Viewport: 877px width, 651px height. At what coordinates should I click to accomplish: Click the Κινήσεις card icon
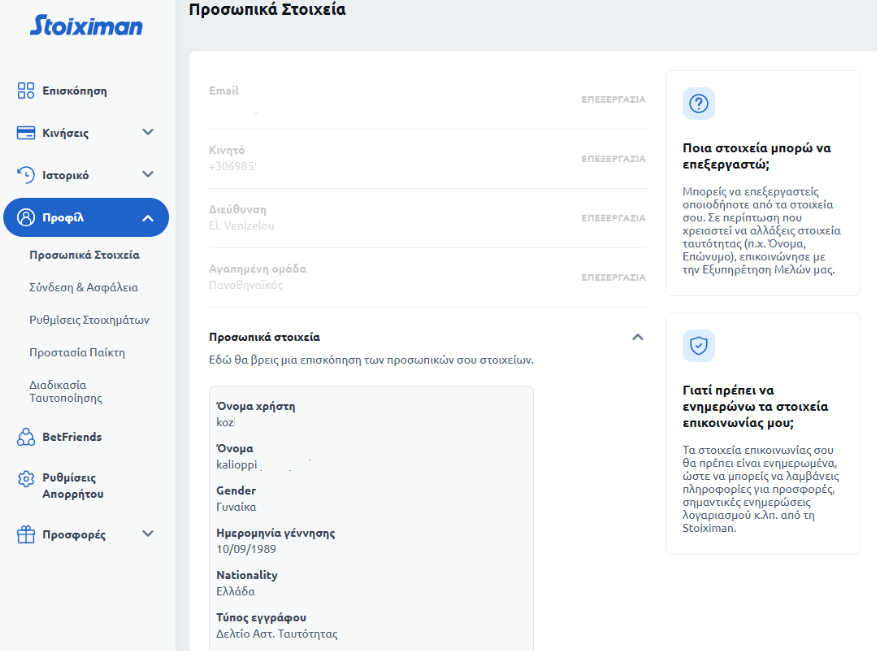coord(26,133)
